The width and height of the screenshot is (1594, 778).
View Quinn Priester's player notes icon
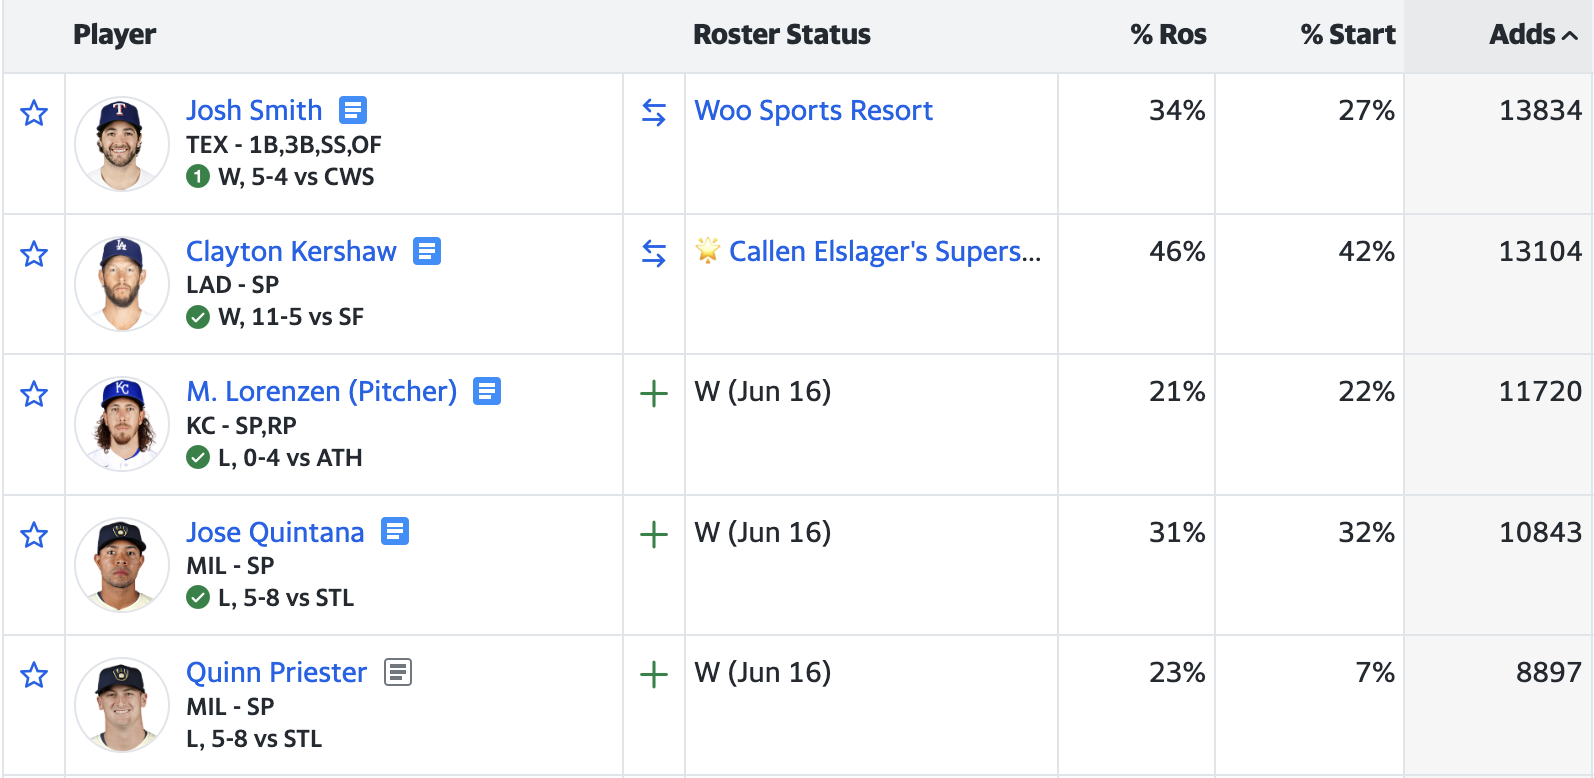pos(398,672)
